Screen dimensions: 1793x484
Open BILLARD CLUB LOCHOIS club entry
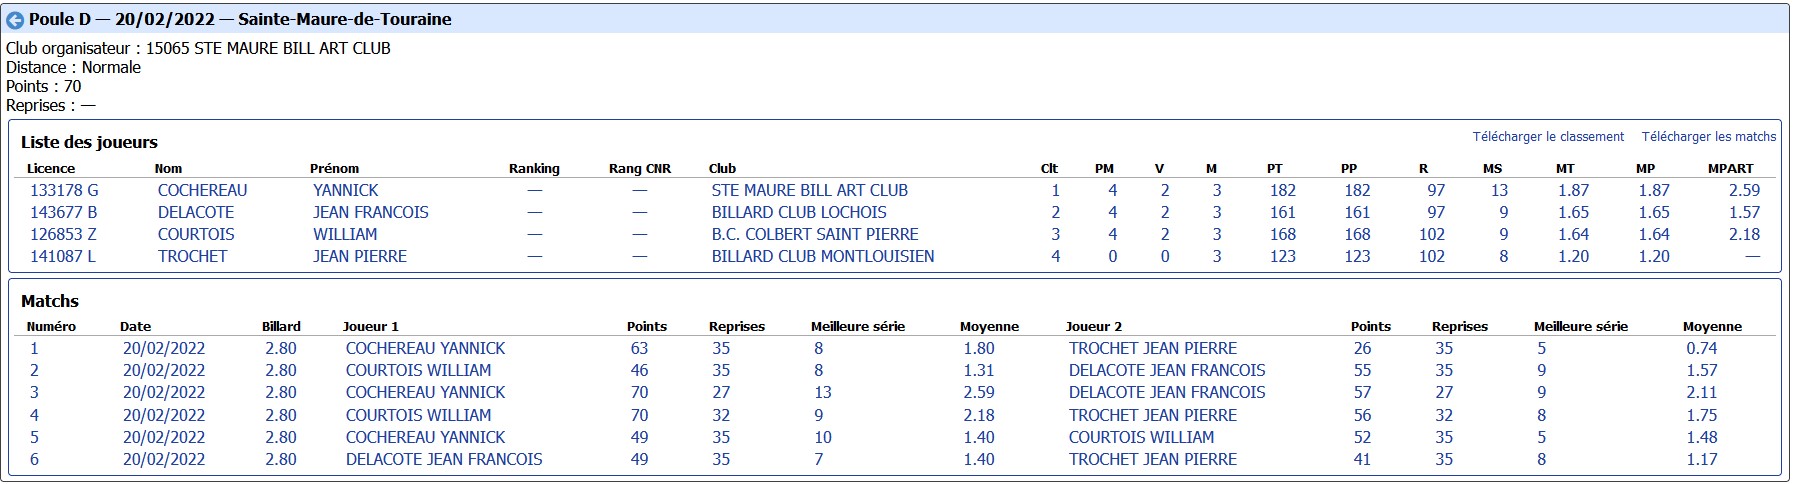point(798,212)
